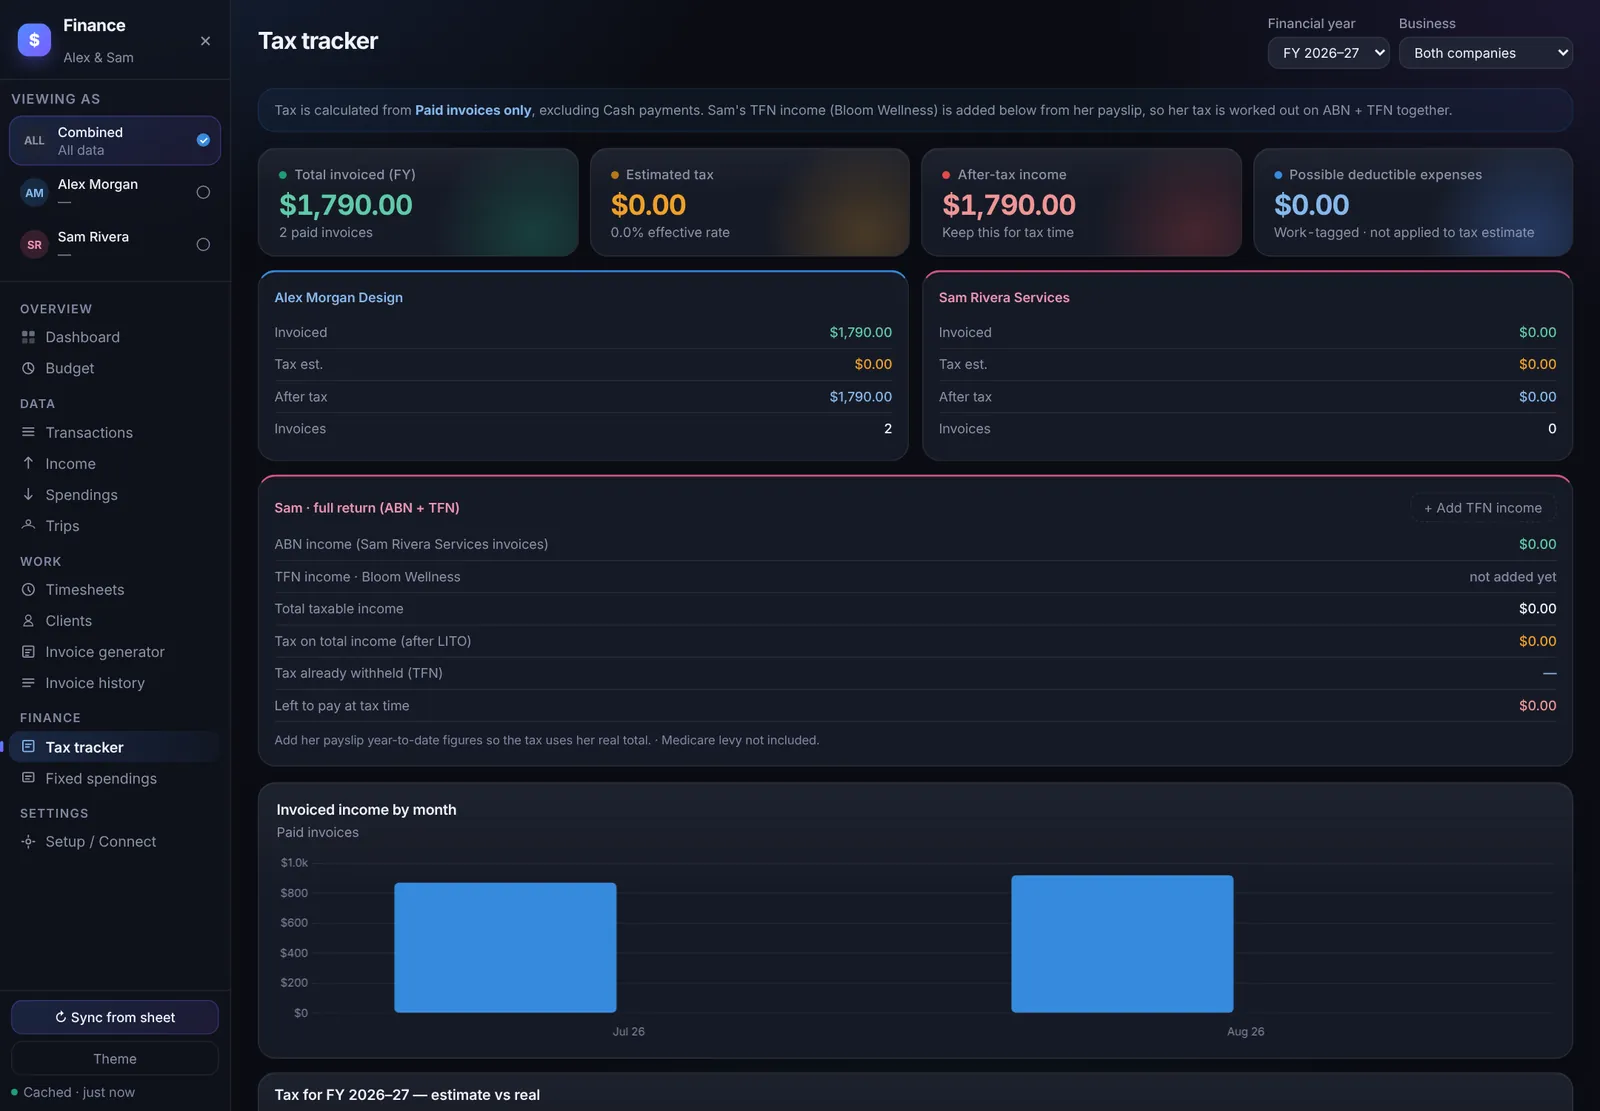This screenshot has height=1111, width=1600.
Task: Select the Sam Rivera radio button
Action: 203,244
